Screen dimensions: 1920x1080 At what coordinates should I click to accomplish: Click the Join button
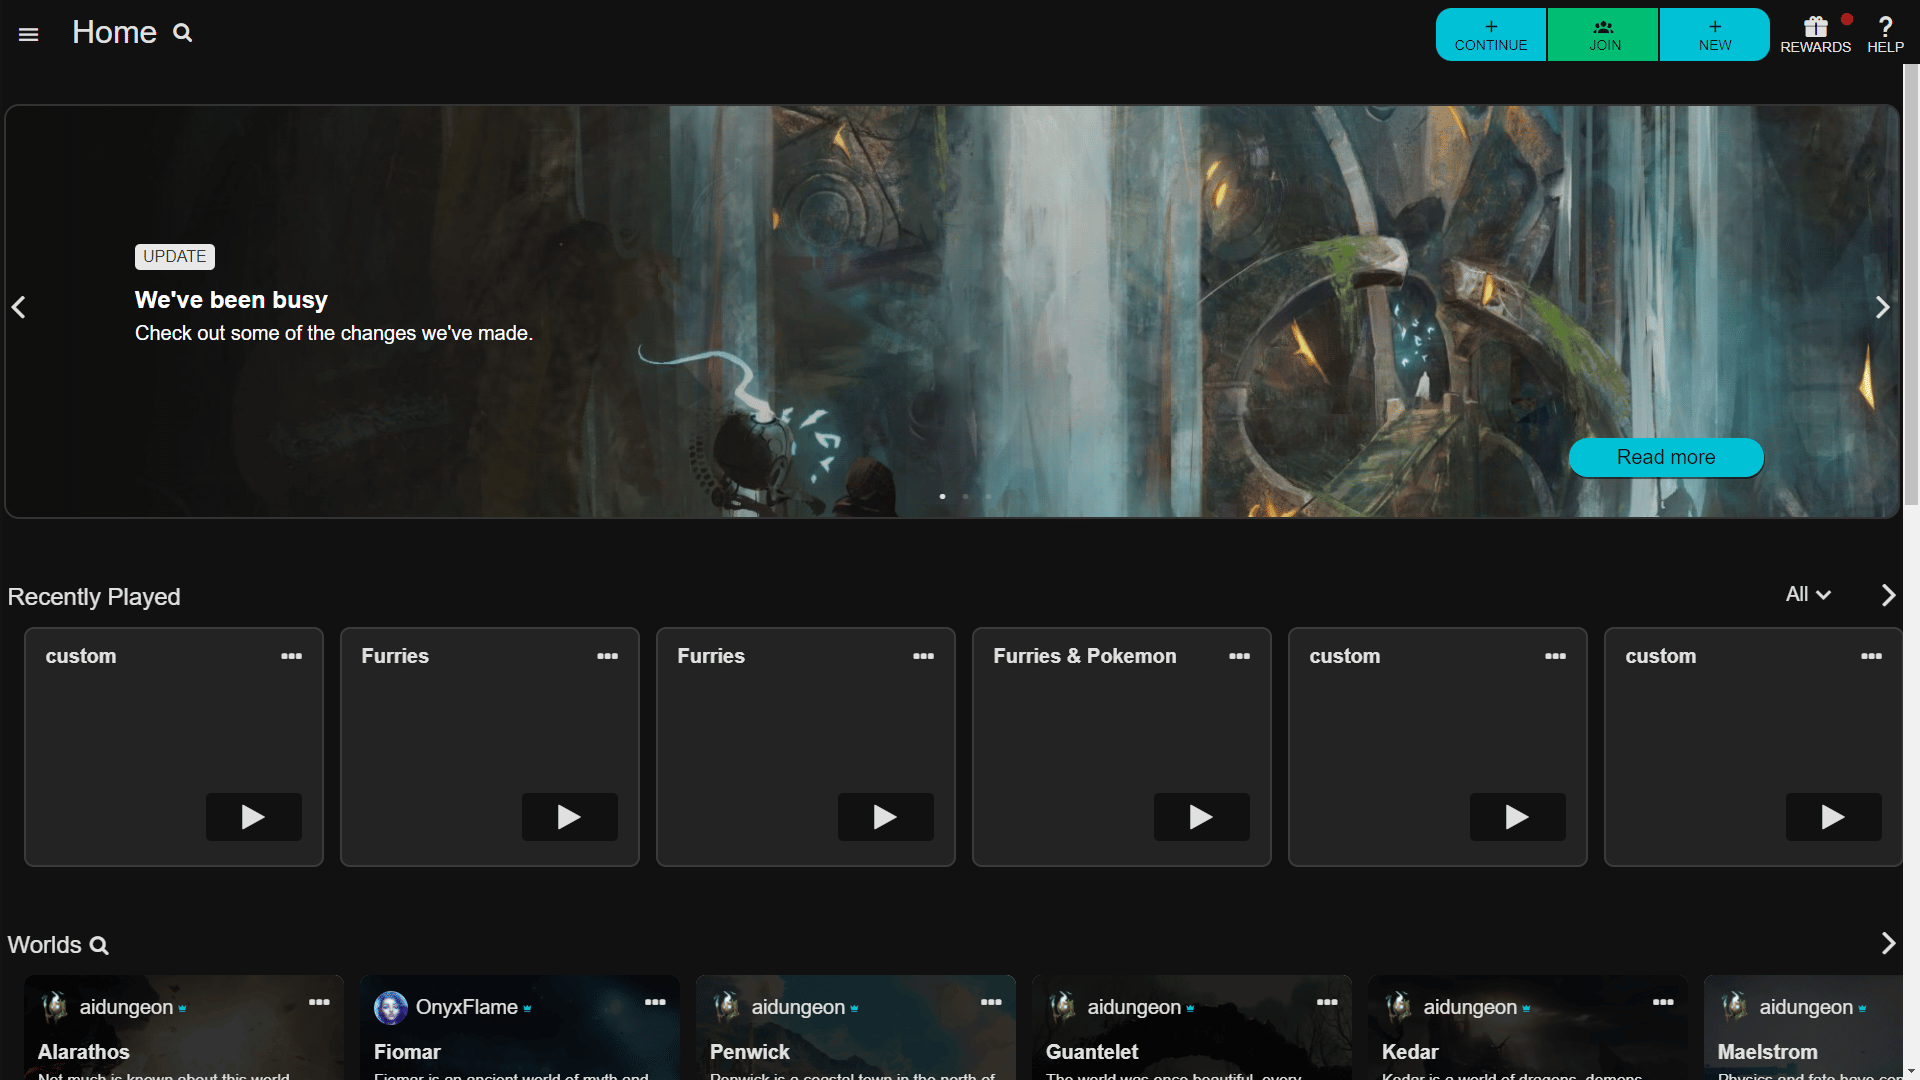pos(1604,35)
